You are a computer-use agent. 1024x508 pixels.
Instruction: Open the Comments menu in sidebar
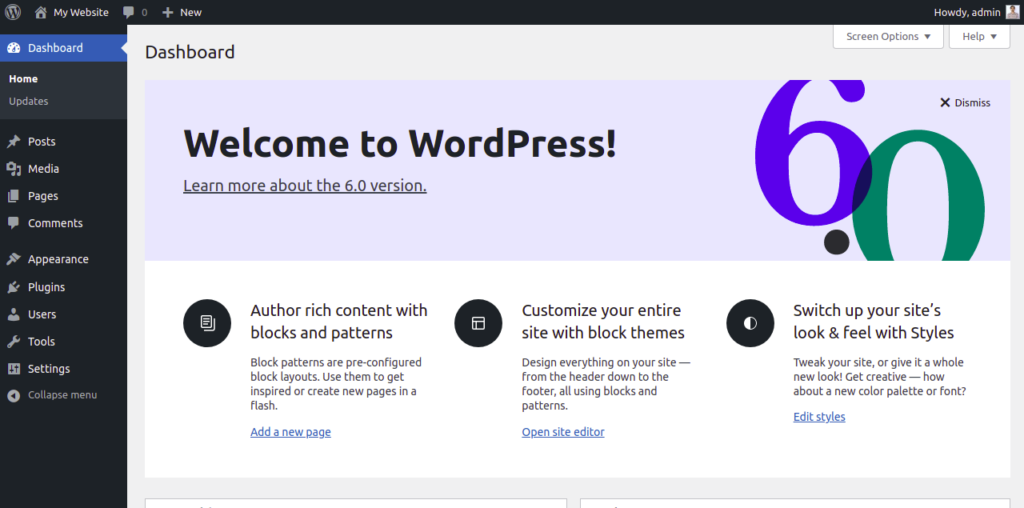click(63, 223)
